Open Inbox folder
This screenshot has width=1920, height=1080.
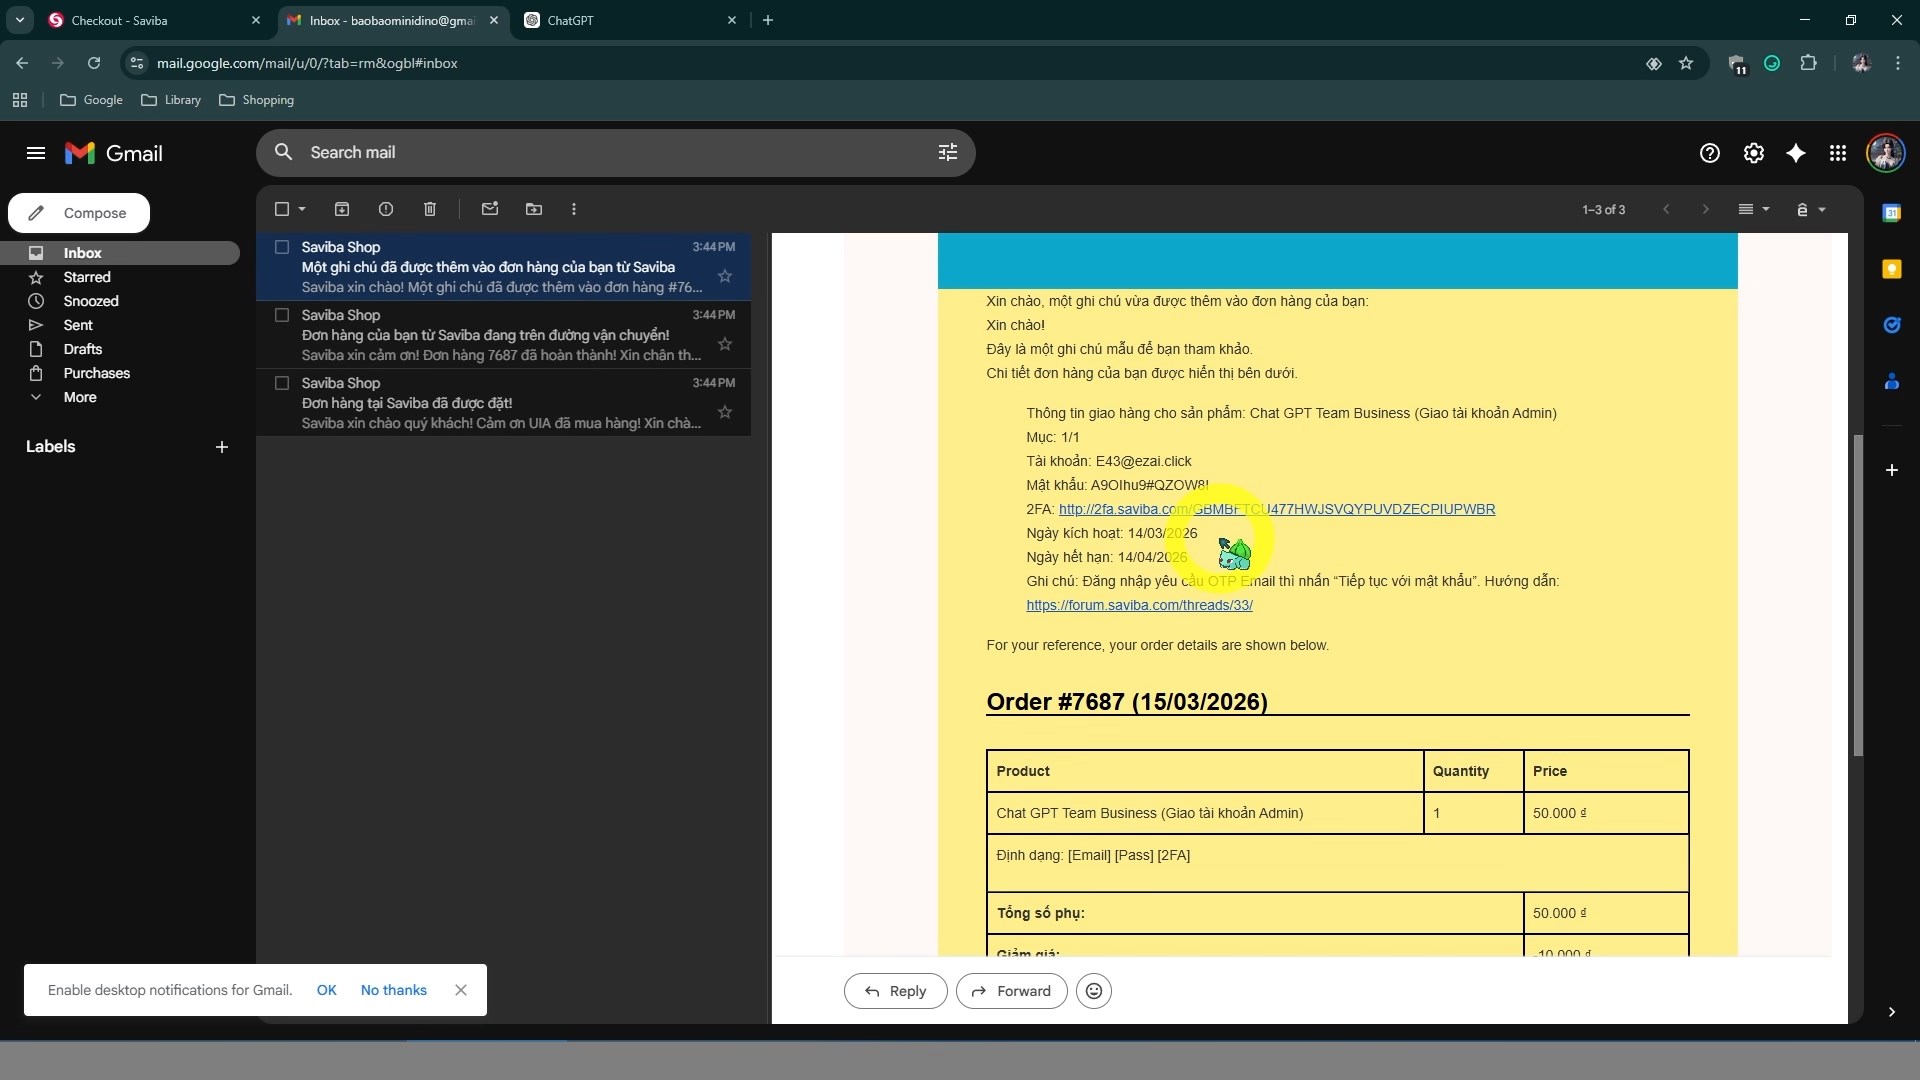click(120, 253)
